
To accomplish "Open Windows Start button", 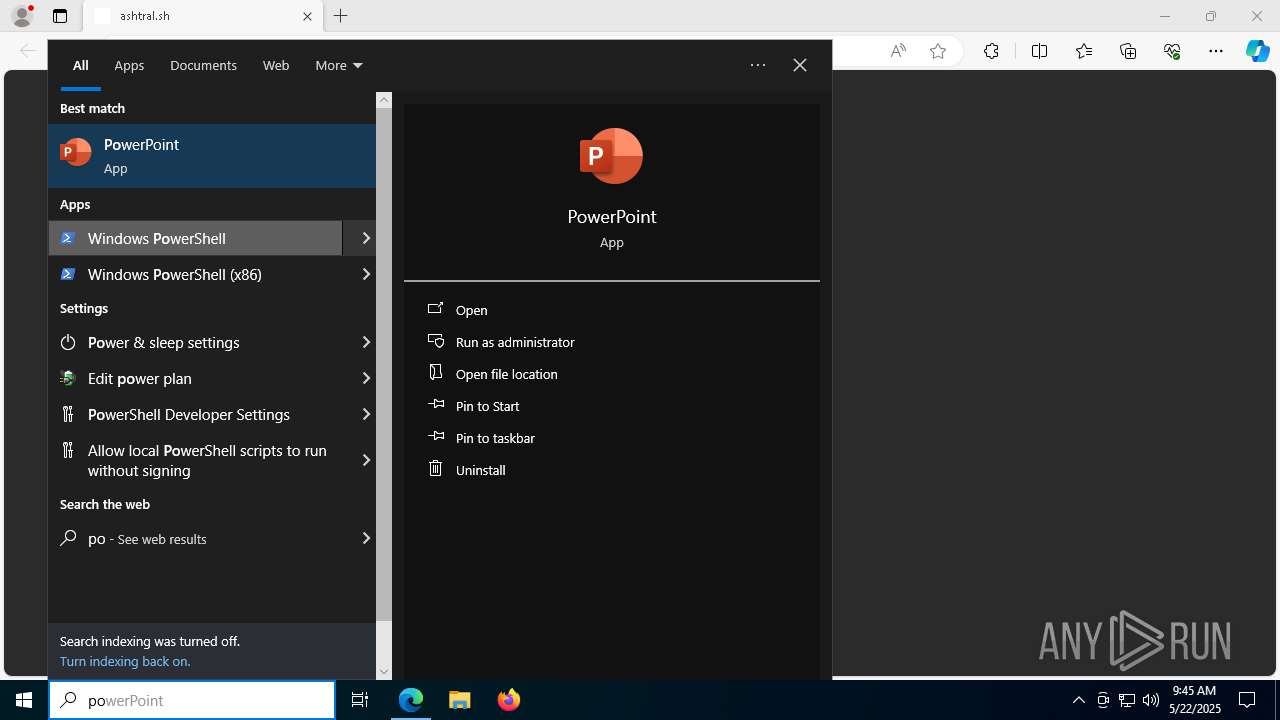I will (x=24, y=700).
